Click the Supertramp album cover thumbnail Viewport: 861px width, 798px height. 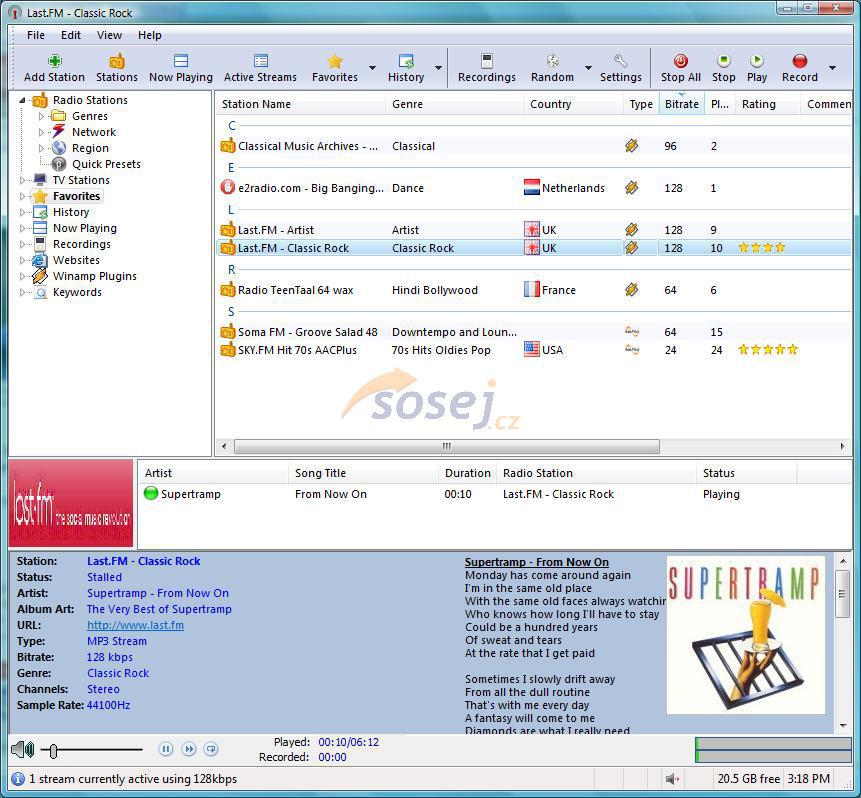click(x=746, y=635)
